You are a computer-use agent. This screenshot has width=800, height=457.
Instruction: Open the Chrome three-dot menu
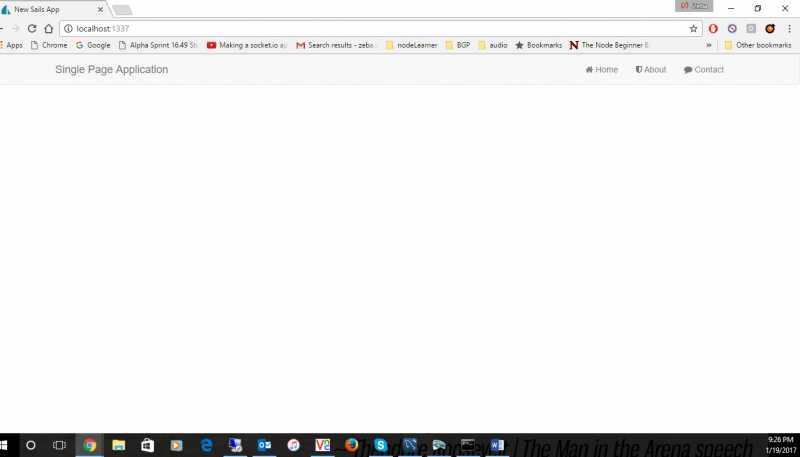tap(788, 29)
